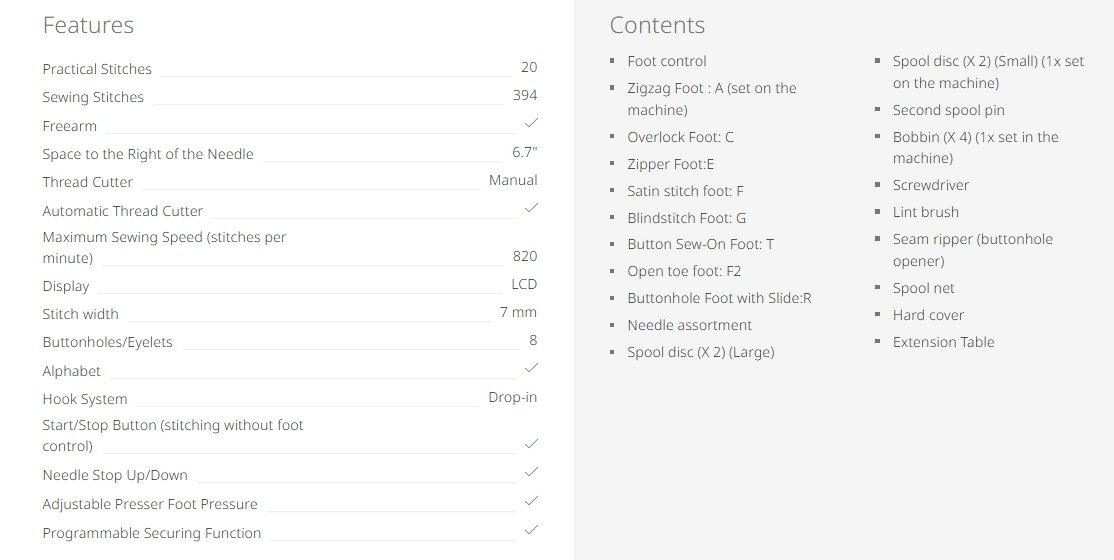Select the Practical Stitches value 20

tap(529, 68)
